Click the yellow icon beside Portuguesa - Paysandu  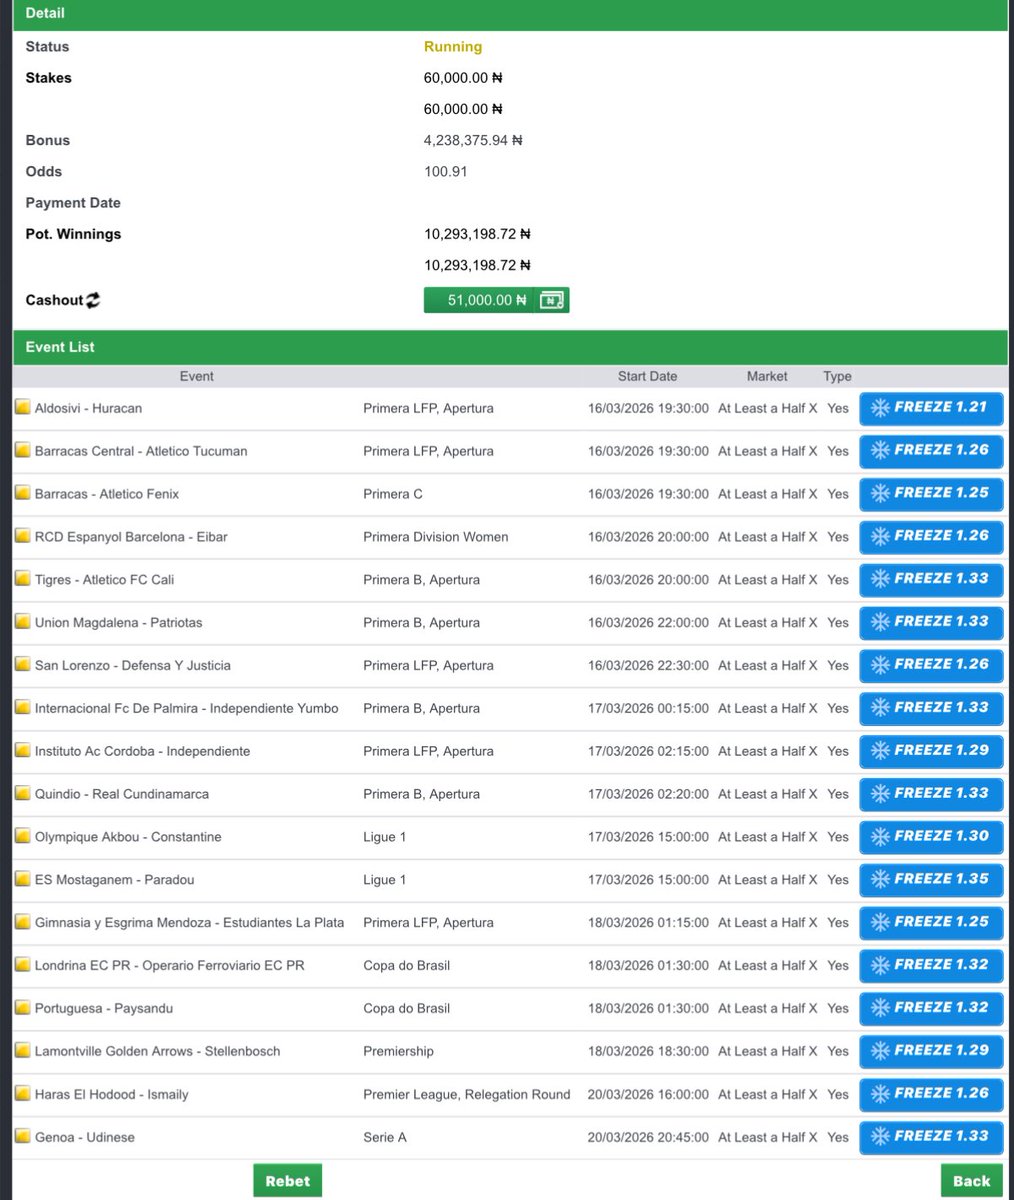(23, 1008)
